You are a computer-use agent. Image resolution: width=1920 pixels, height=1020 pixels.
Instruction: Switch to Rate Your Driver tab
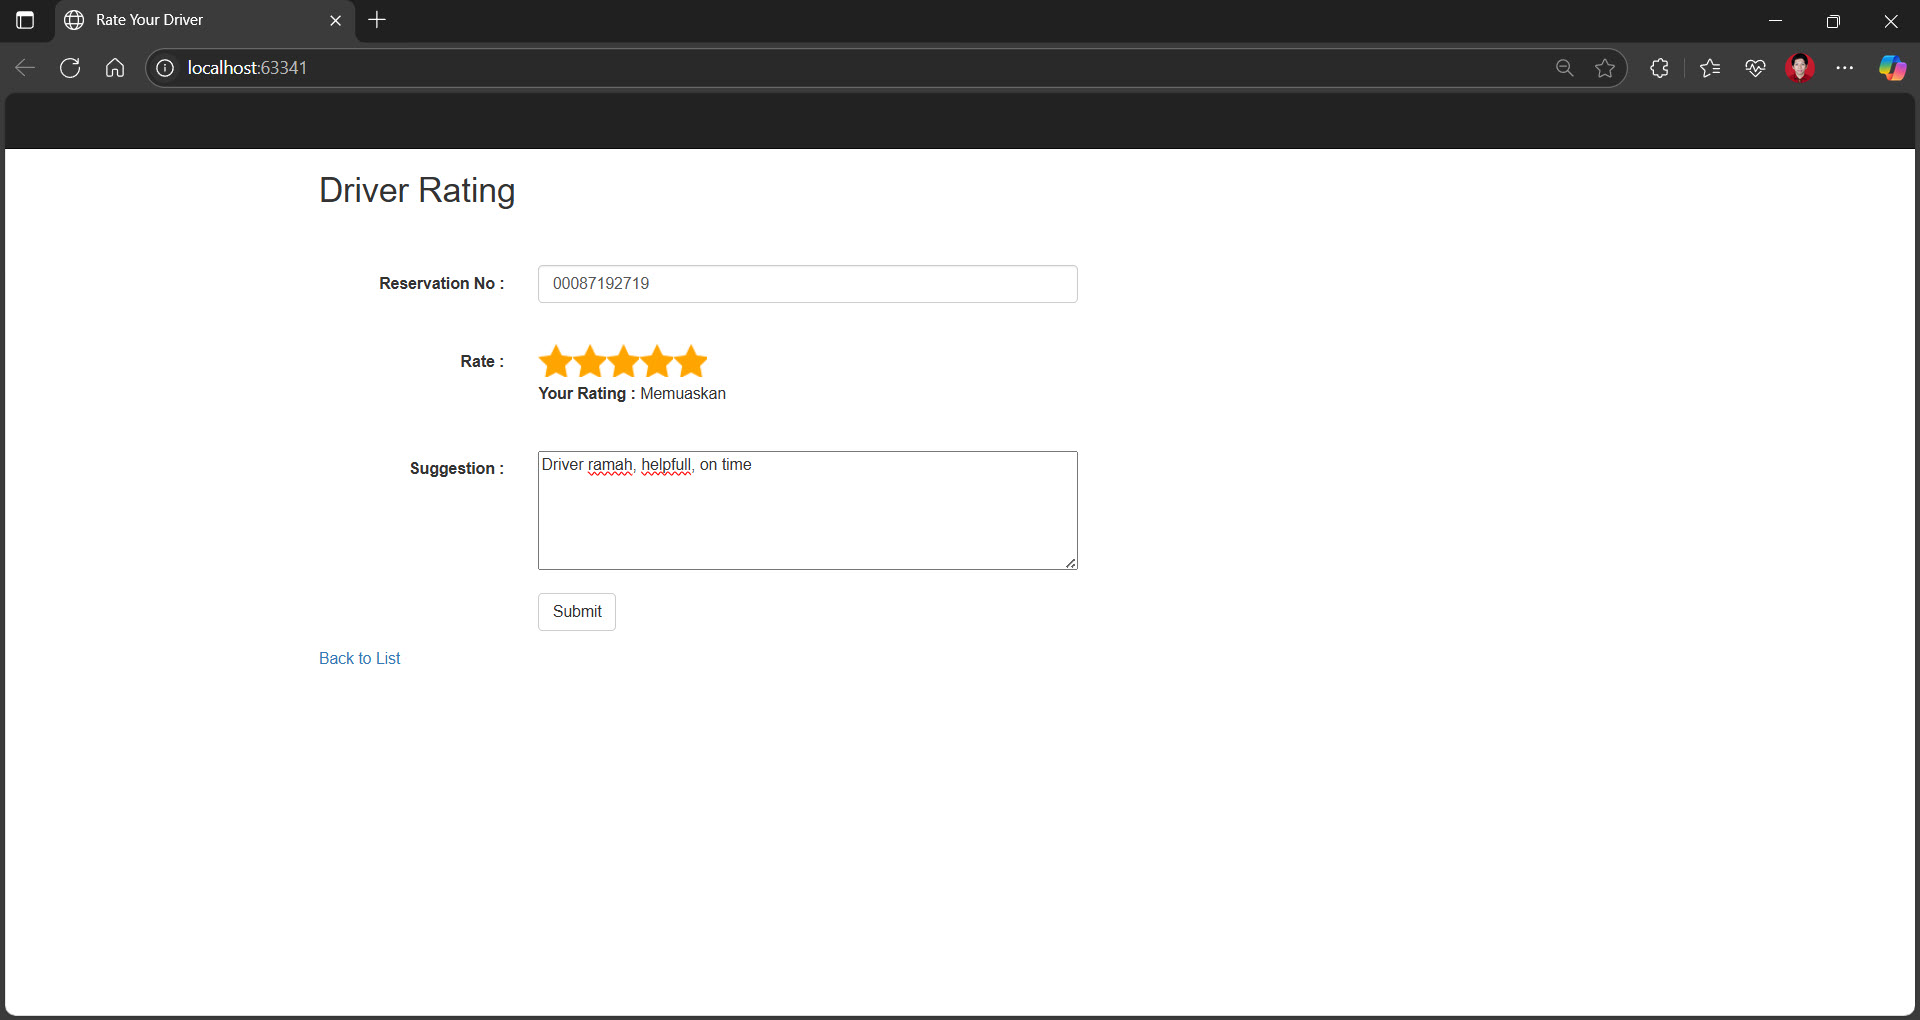(190, 20)
